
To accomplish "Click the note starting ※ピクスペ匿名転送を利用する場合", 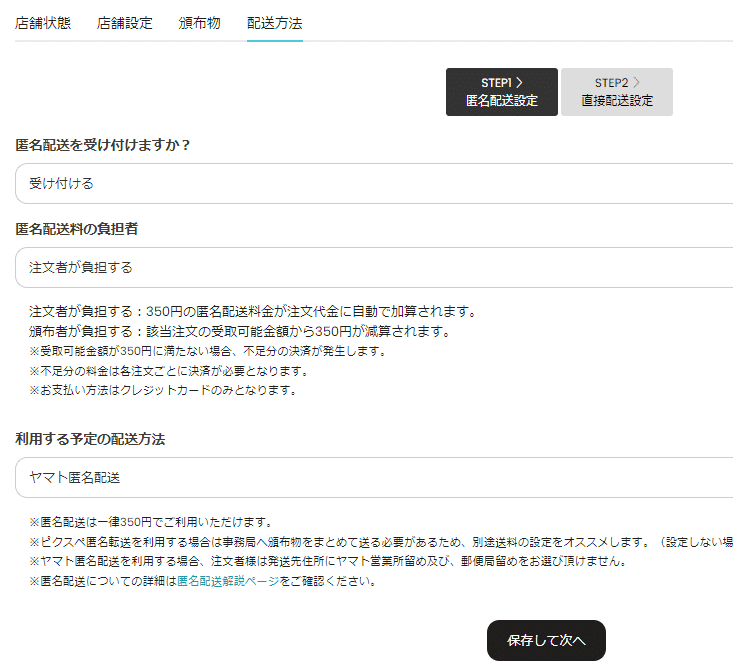I will point(381,542).
